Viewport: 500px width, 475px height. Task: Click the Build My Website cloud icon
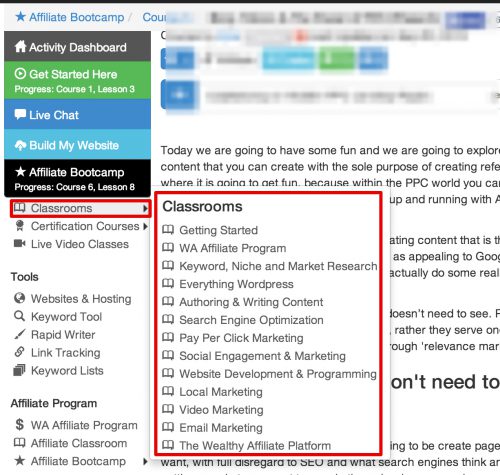point(20,145)
